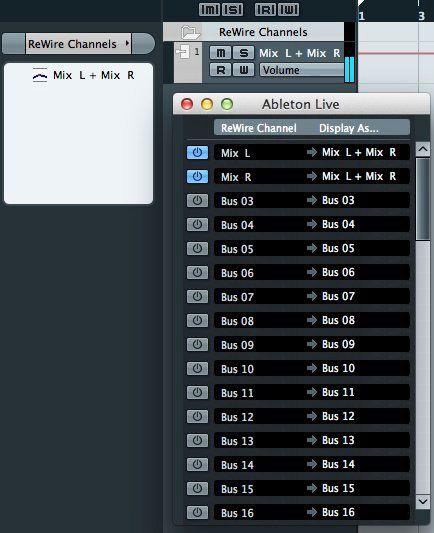434x533 pixels.
Task: Enable Write automation on Mix track
Action: (x=244, y=70)
